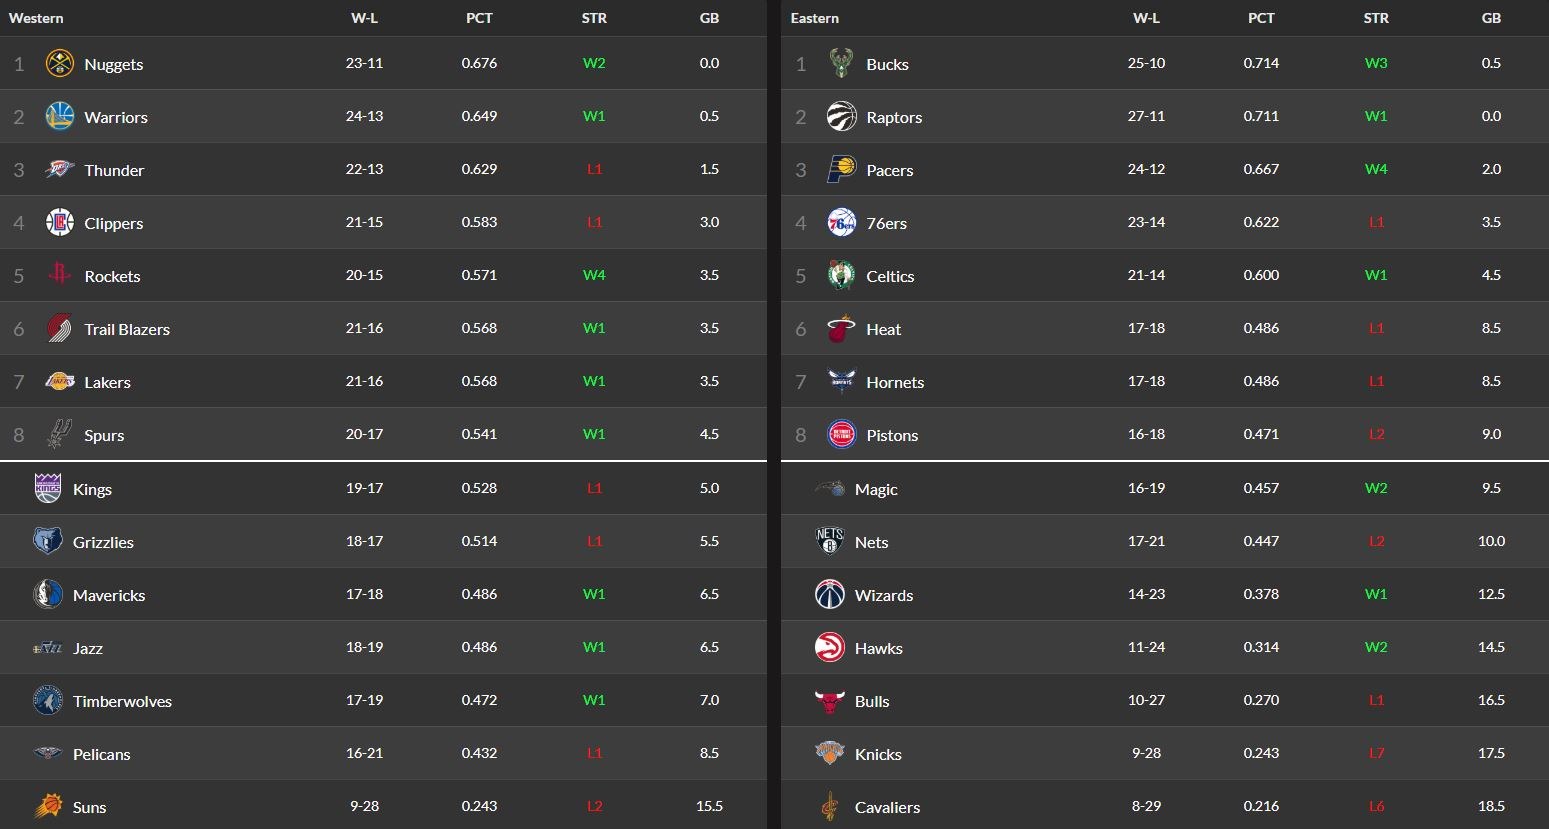Open the Celtics team link
This screenshot has height=829, width=1549.
[890, 276]
